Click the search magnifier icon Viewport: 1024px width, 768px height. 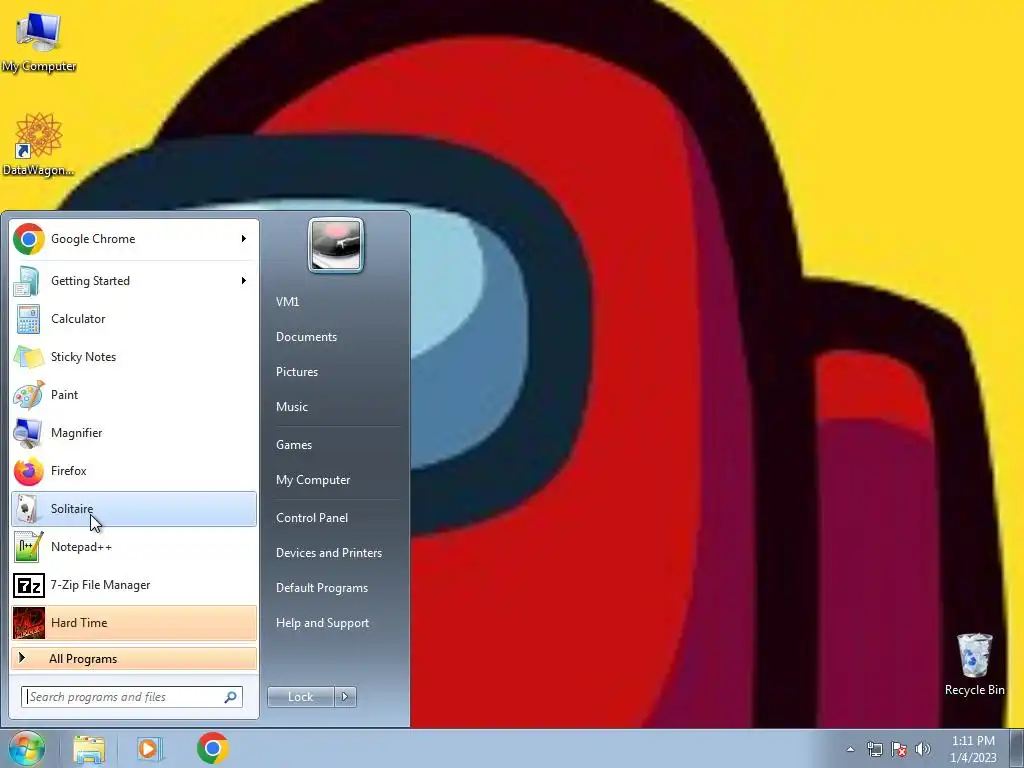(231, 697)
